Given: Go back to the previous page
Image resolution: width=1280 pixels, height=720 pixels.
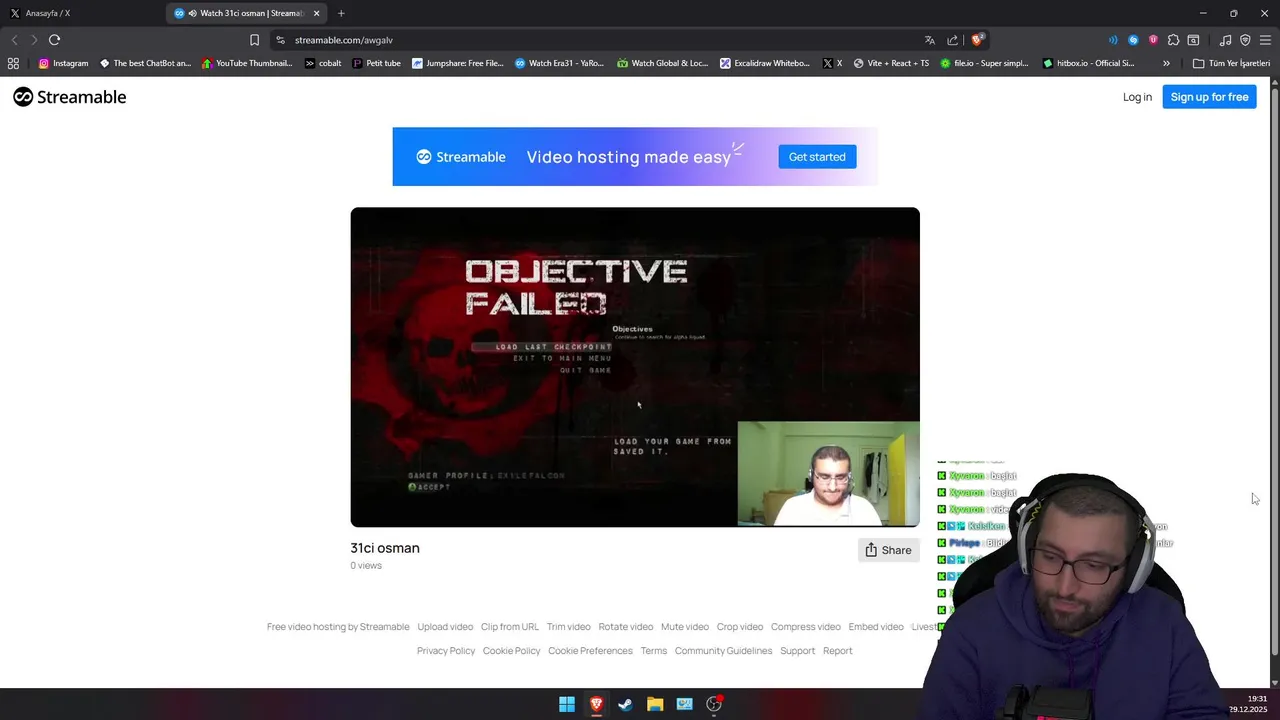Looking at the screenshot, I should [x=14, y=40].
